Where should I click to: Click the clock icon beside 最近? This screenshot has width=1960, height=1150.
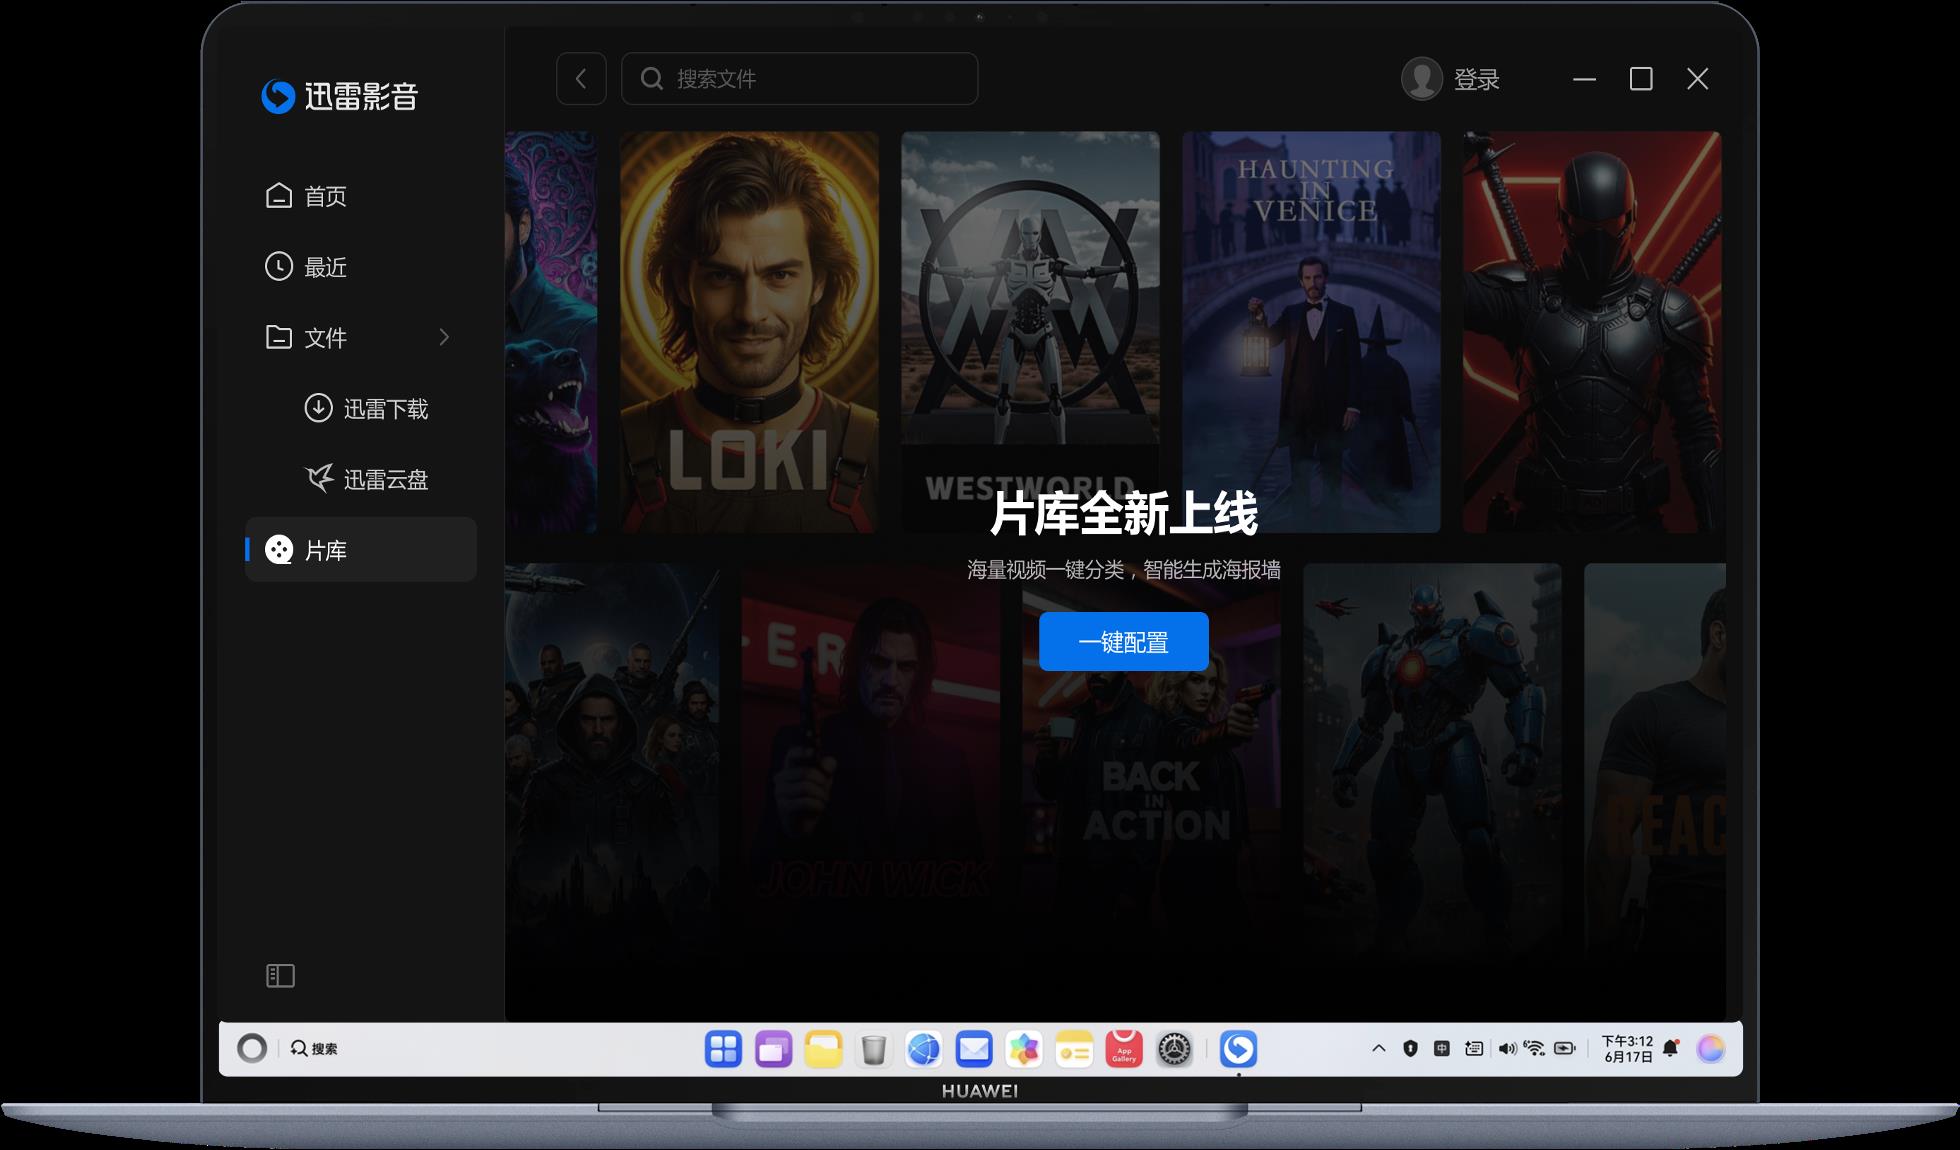point(279,266)
